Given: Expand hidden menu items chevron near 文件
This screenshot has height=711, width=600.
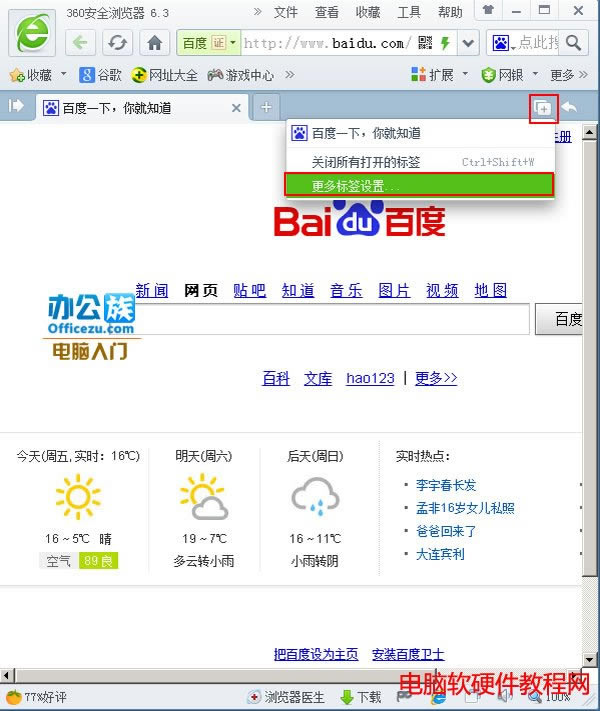Looking at the screenshot, I should (258, 12).
